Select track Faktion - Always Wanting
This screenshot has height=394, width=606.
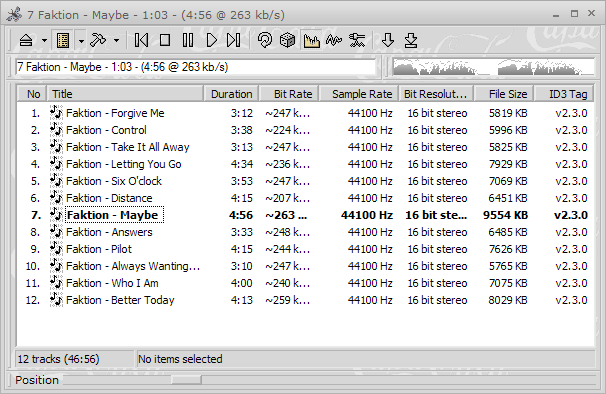click(133, 266)
